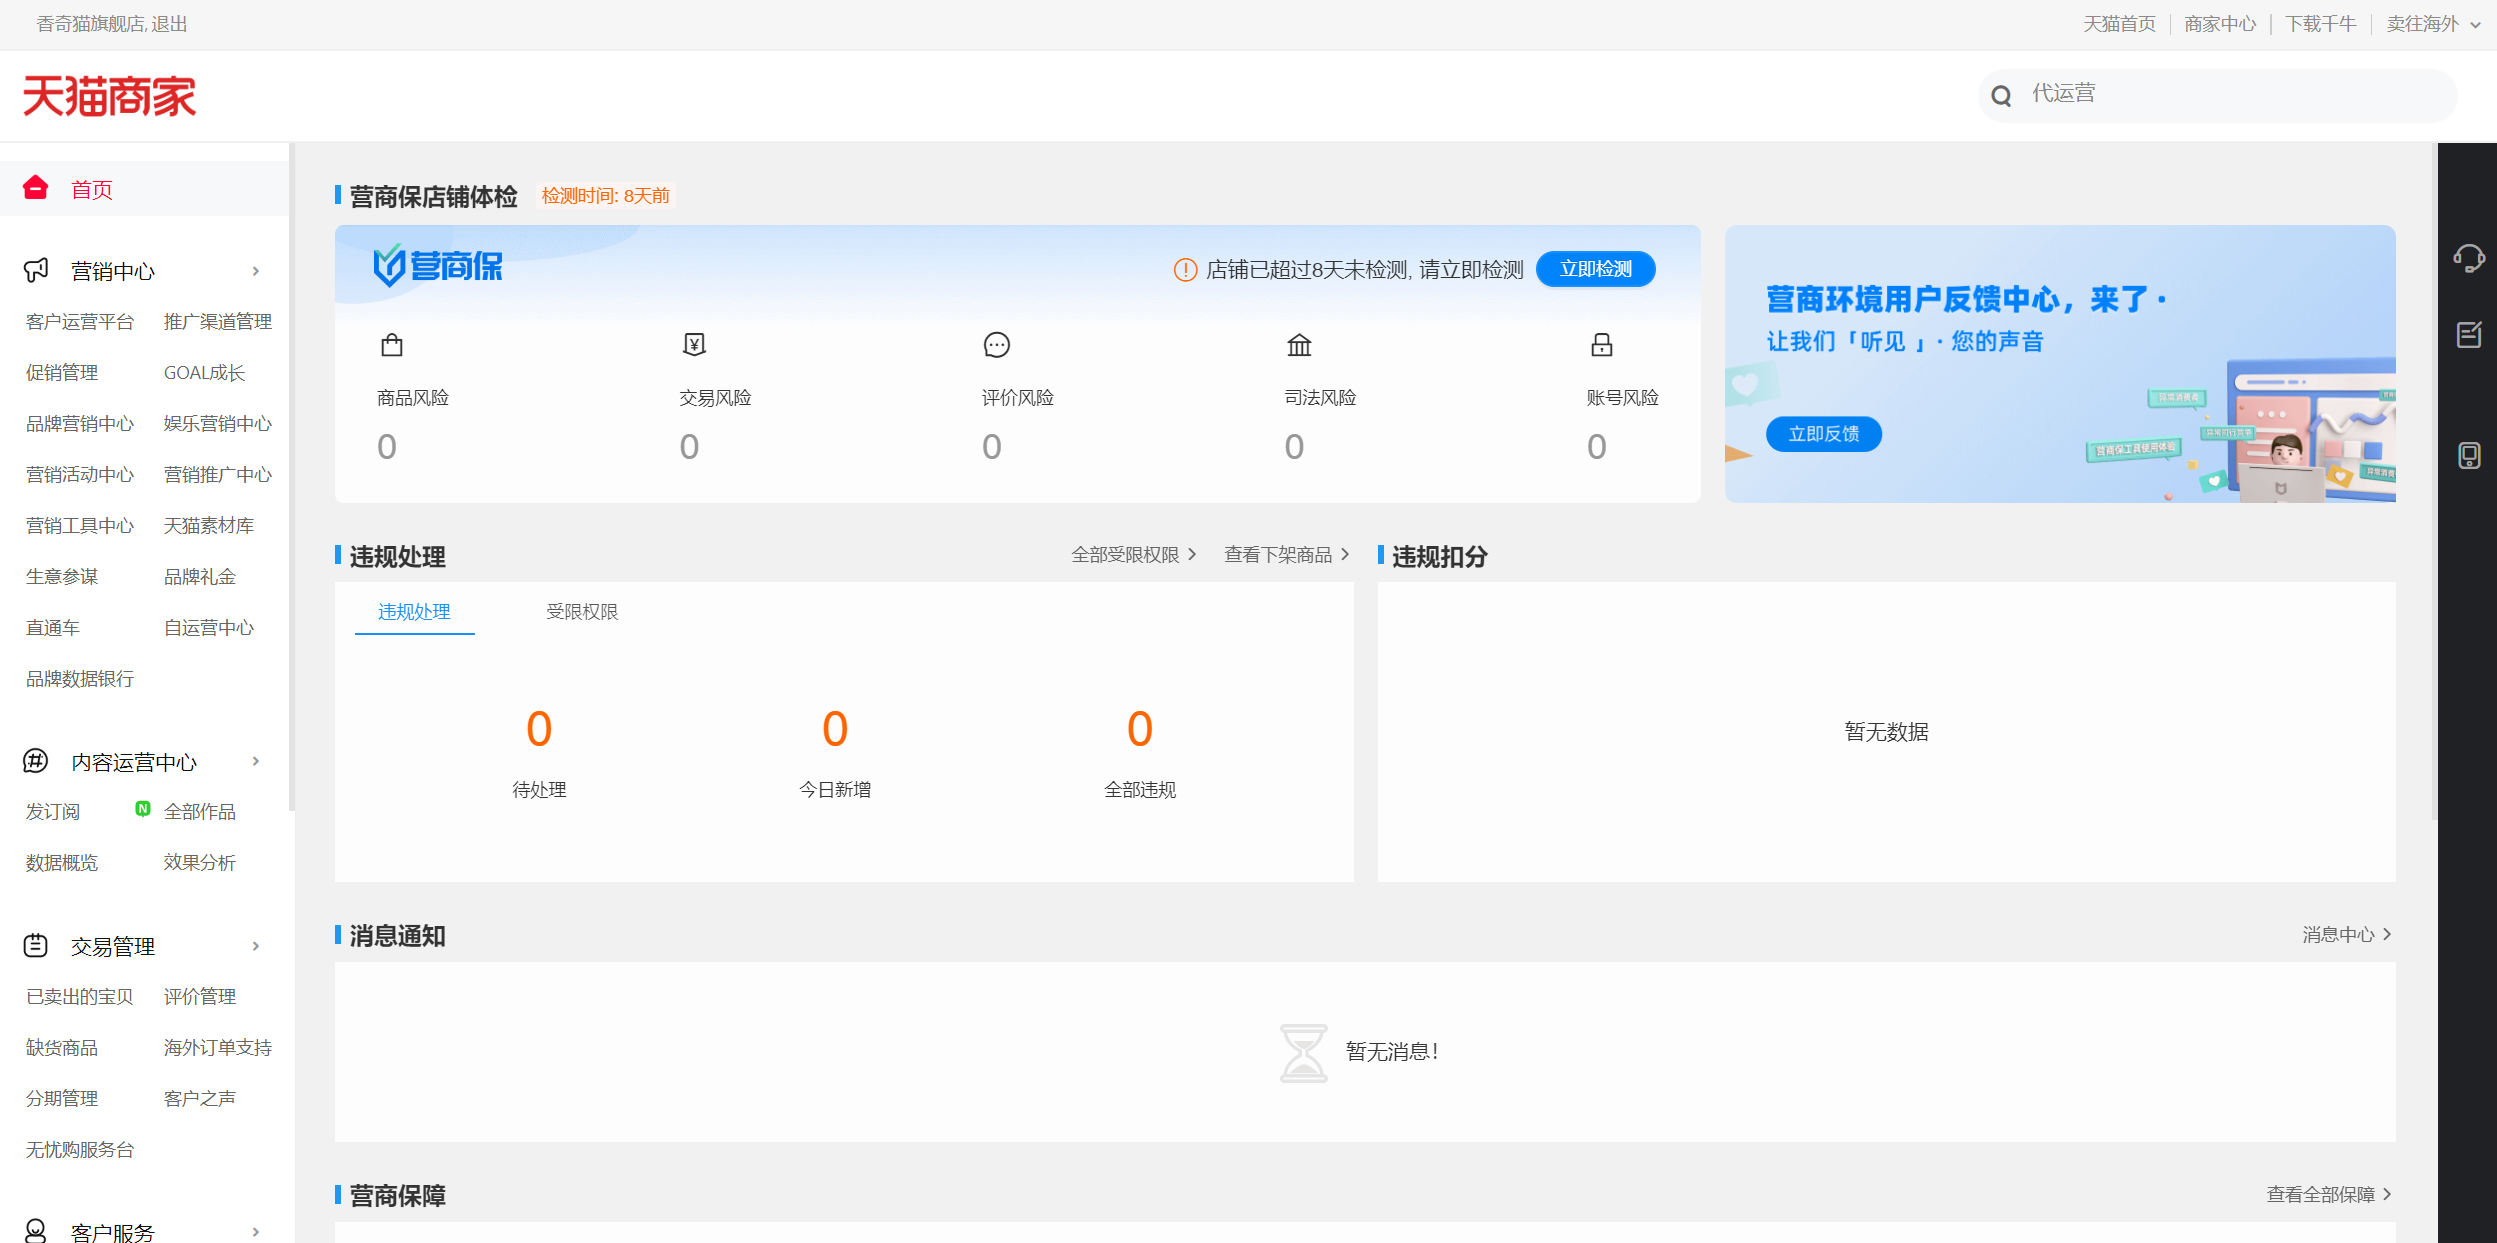
Task: Expand the 交易管理 section arrow
Action: pyautogui.click(x=256, y=946)
